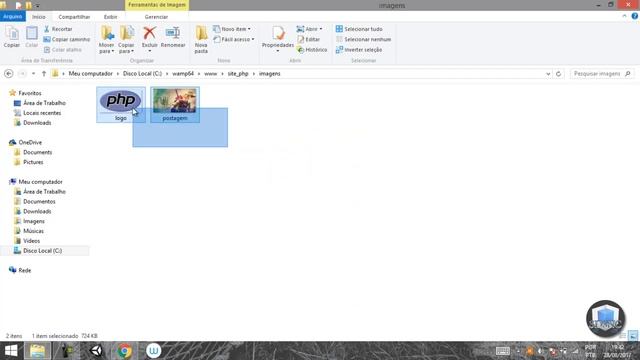The image size is (640, 360).
Task: Select the postagem image file
Action: [x=175, y=104]
